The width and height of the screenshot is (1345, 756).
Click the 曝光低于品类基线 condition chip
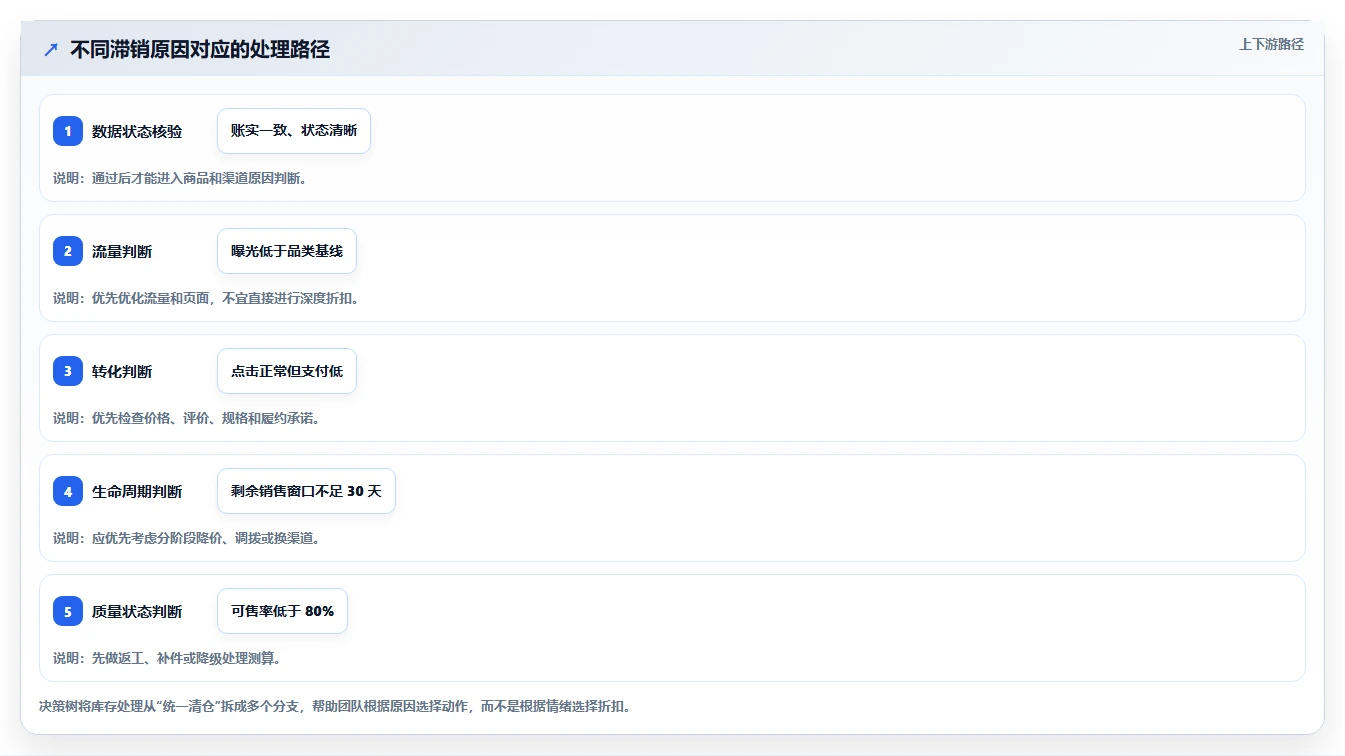[287, 251]
